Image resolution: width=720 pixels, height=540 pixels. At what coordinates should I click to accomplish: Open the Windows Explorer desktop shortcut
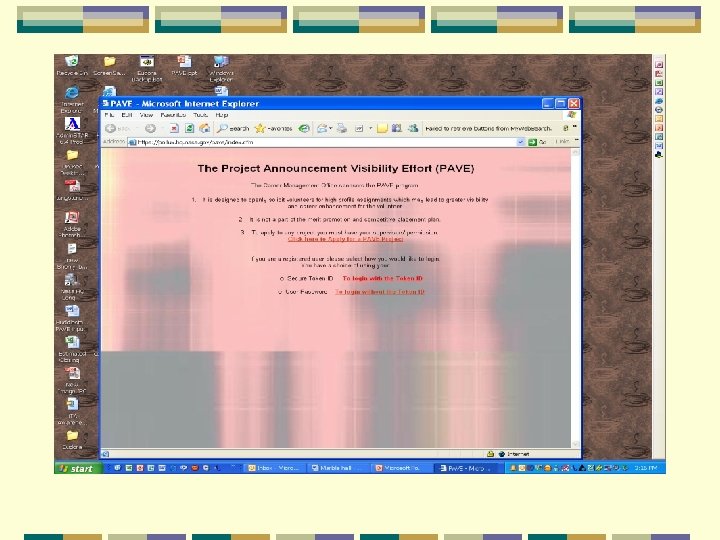pyautogui.click(x=221, y=69)
